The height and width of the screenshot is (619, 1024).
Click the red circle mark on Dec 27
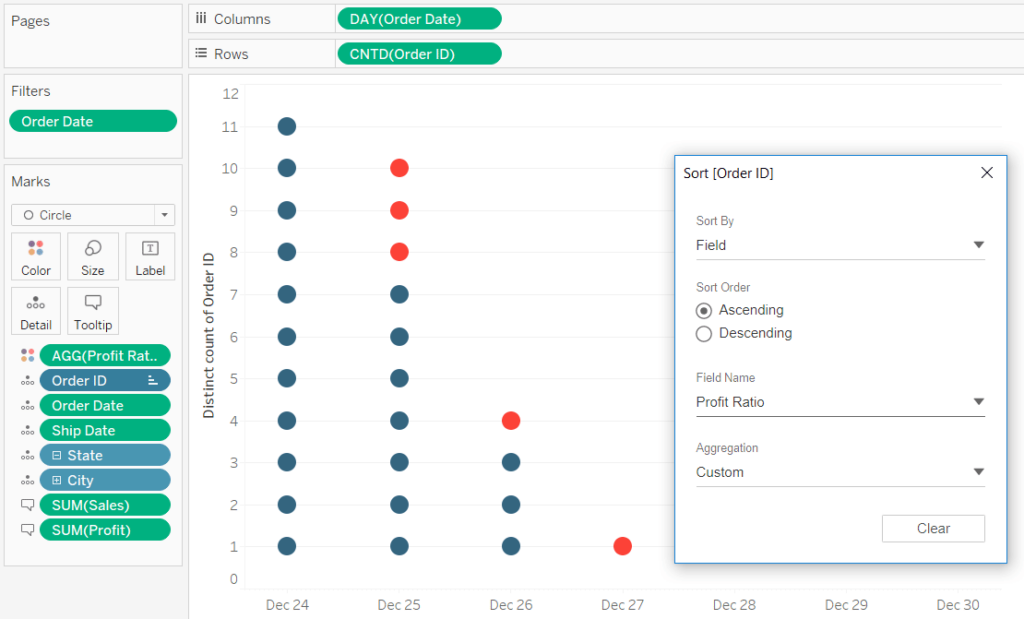(x=622, y=546)
